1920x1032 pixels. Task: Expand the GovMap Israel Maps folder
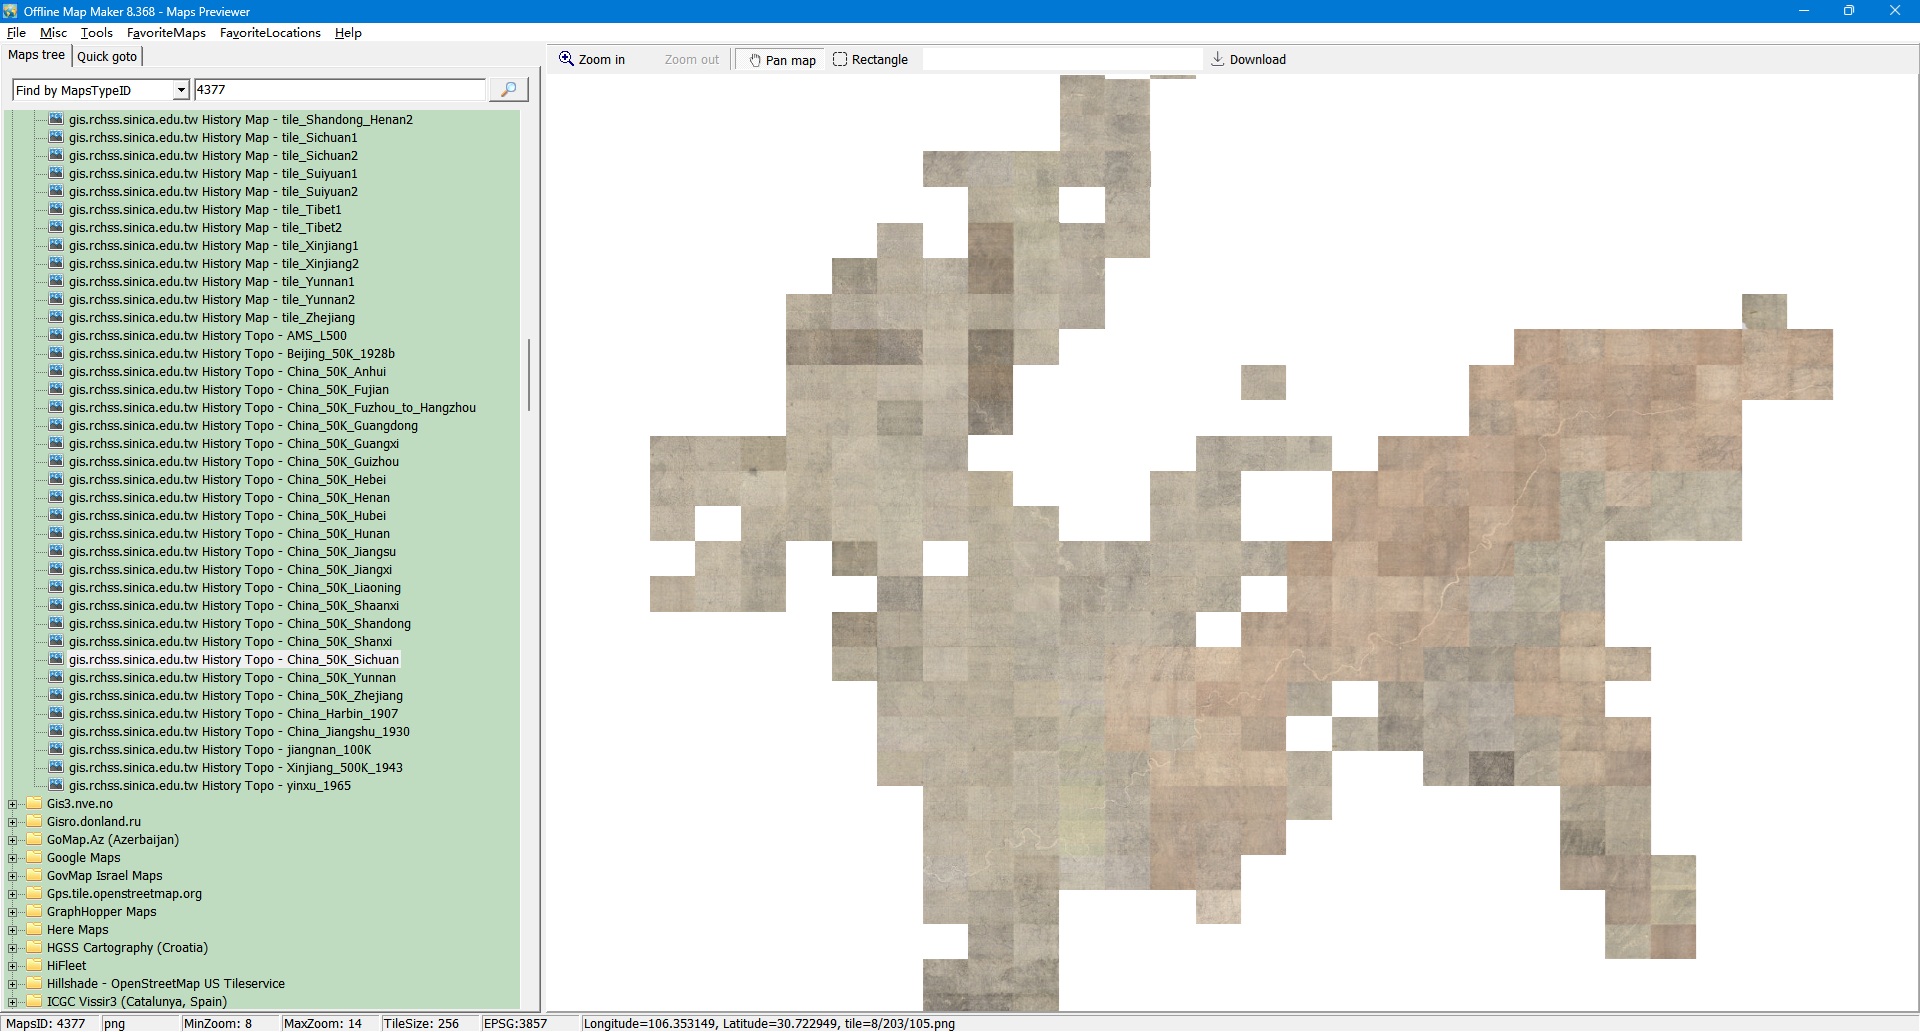(x=13, y=876)
